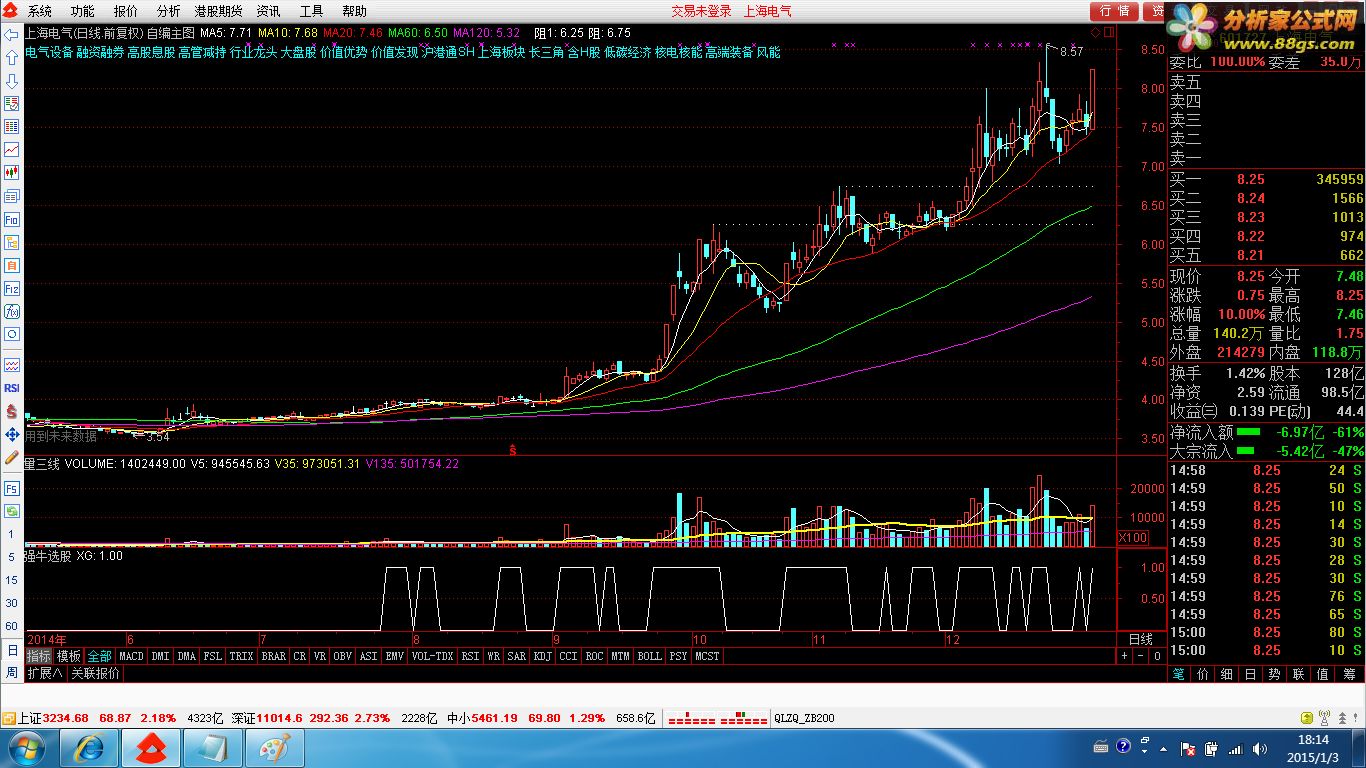Open the 功能 menu
This screenshot has height=768, width=1366.
tap(83, 11)
